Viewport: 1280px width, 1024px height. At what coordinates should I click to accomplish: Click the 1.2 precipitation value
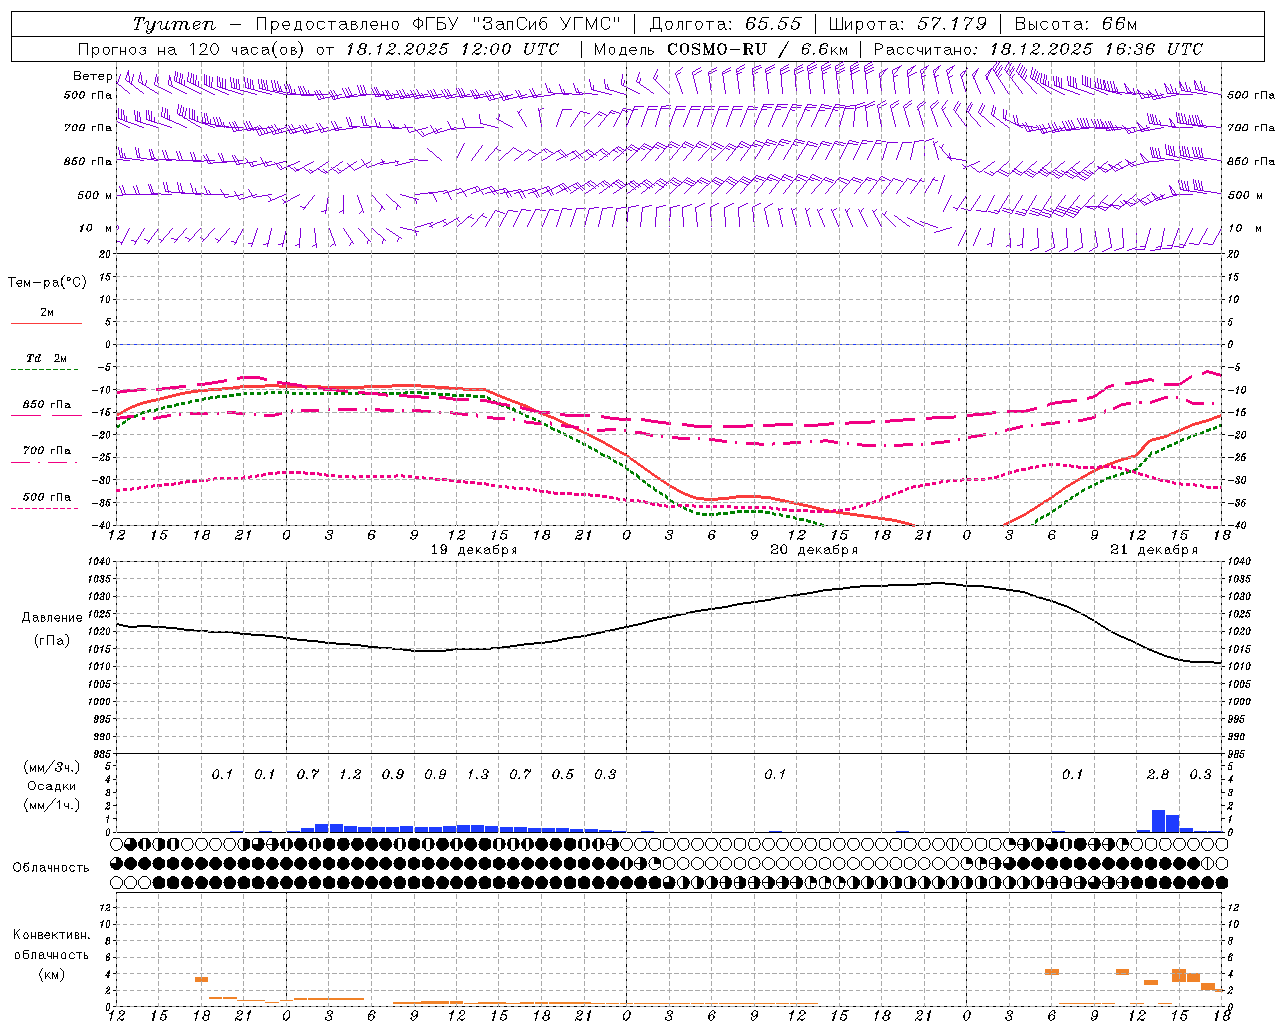click(350, 774)
